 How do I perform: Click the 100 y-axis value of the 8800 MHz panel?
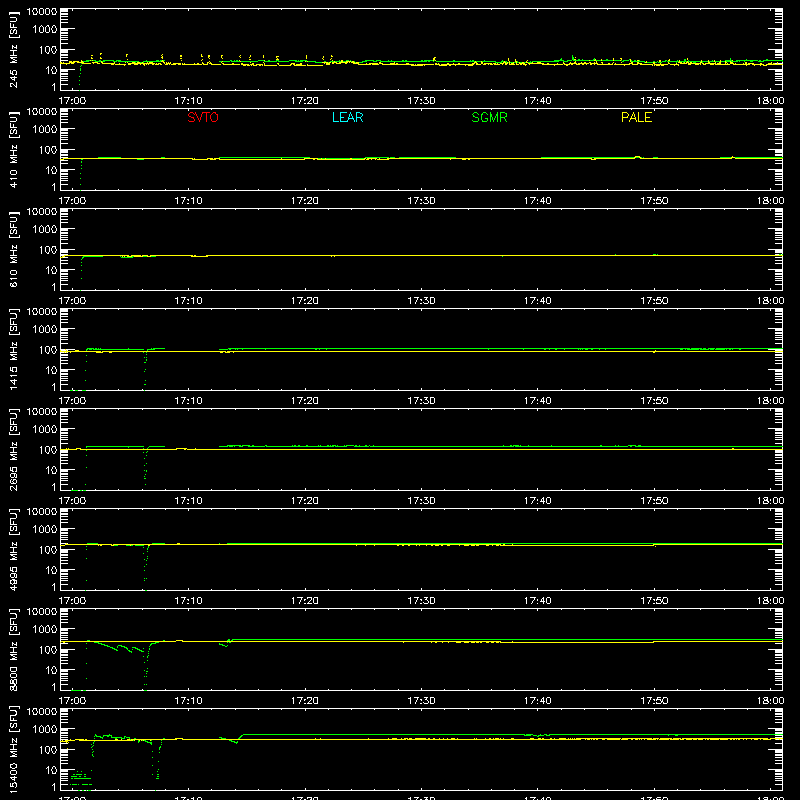click(x=48, y=649)
